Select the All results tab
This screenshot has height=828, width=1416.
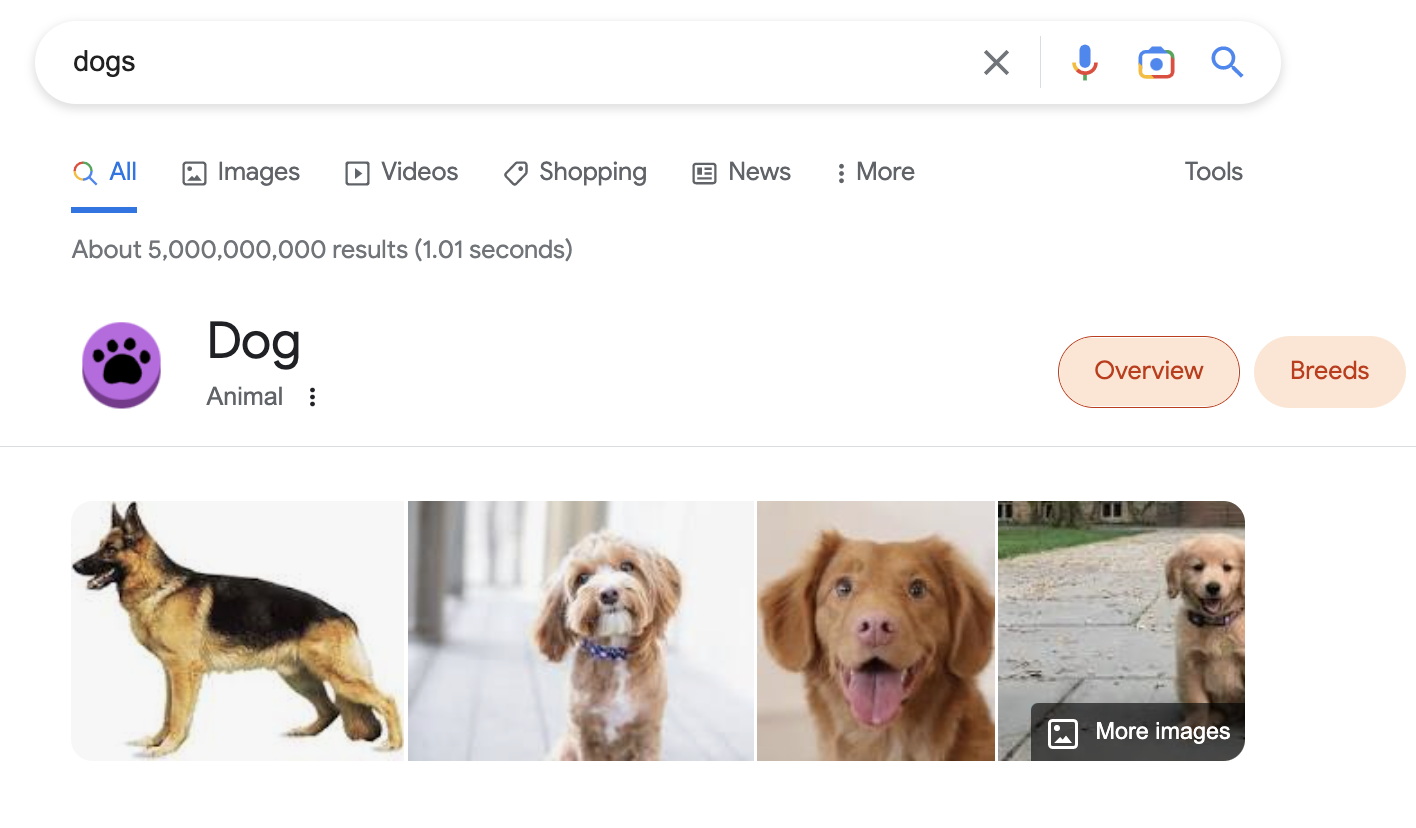[105, 172]
